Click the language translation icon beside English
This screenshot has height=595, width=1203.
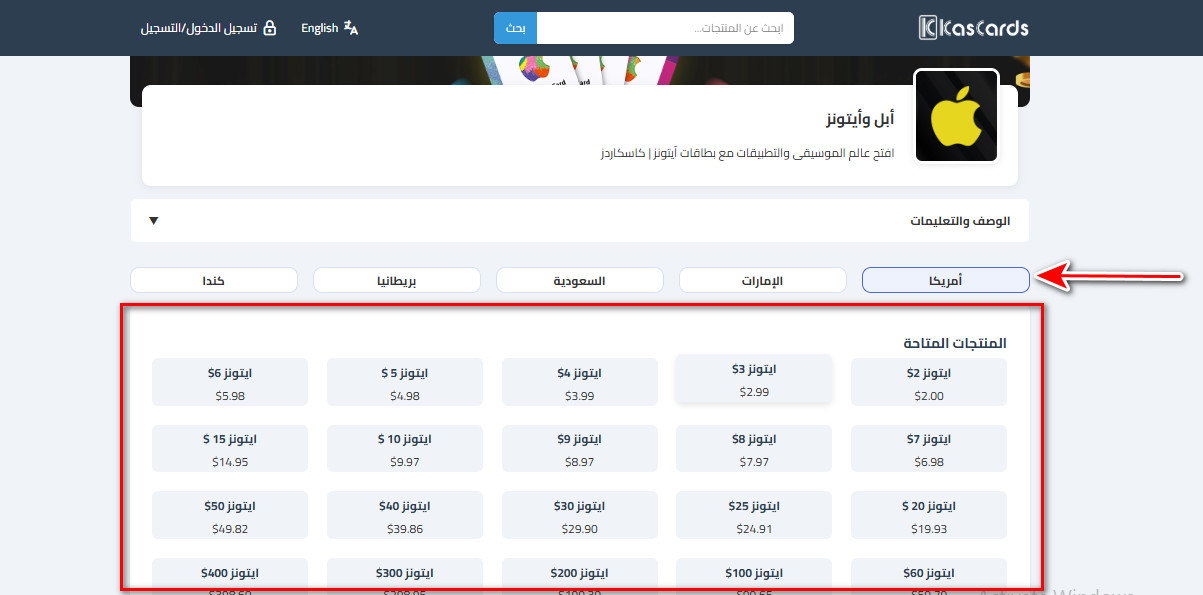point(352,27)
